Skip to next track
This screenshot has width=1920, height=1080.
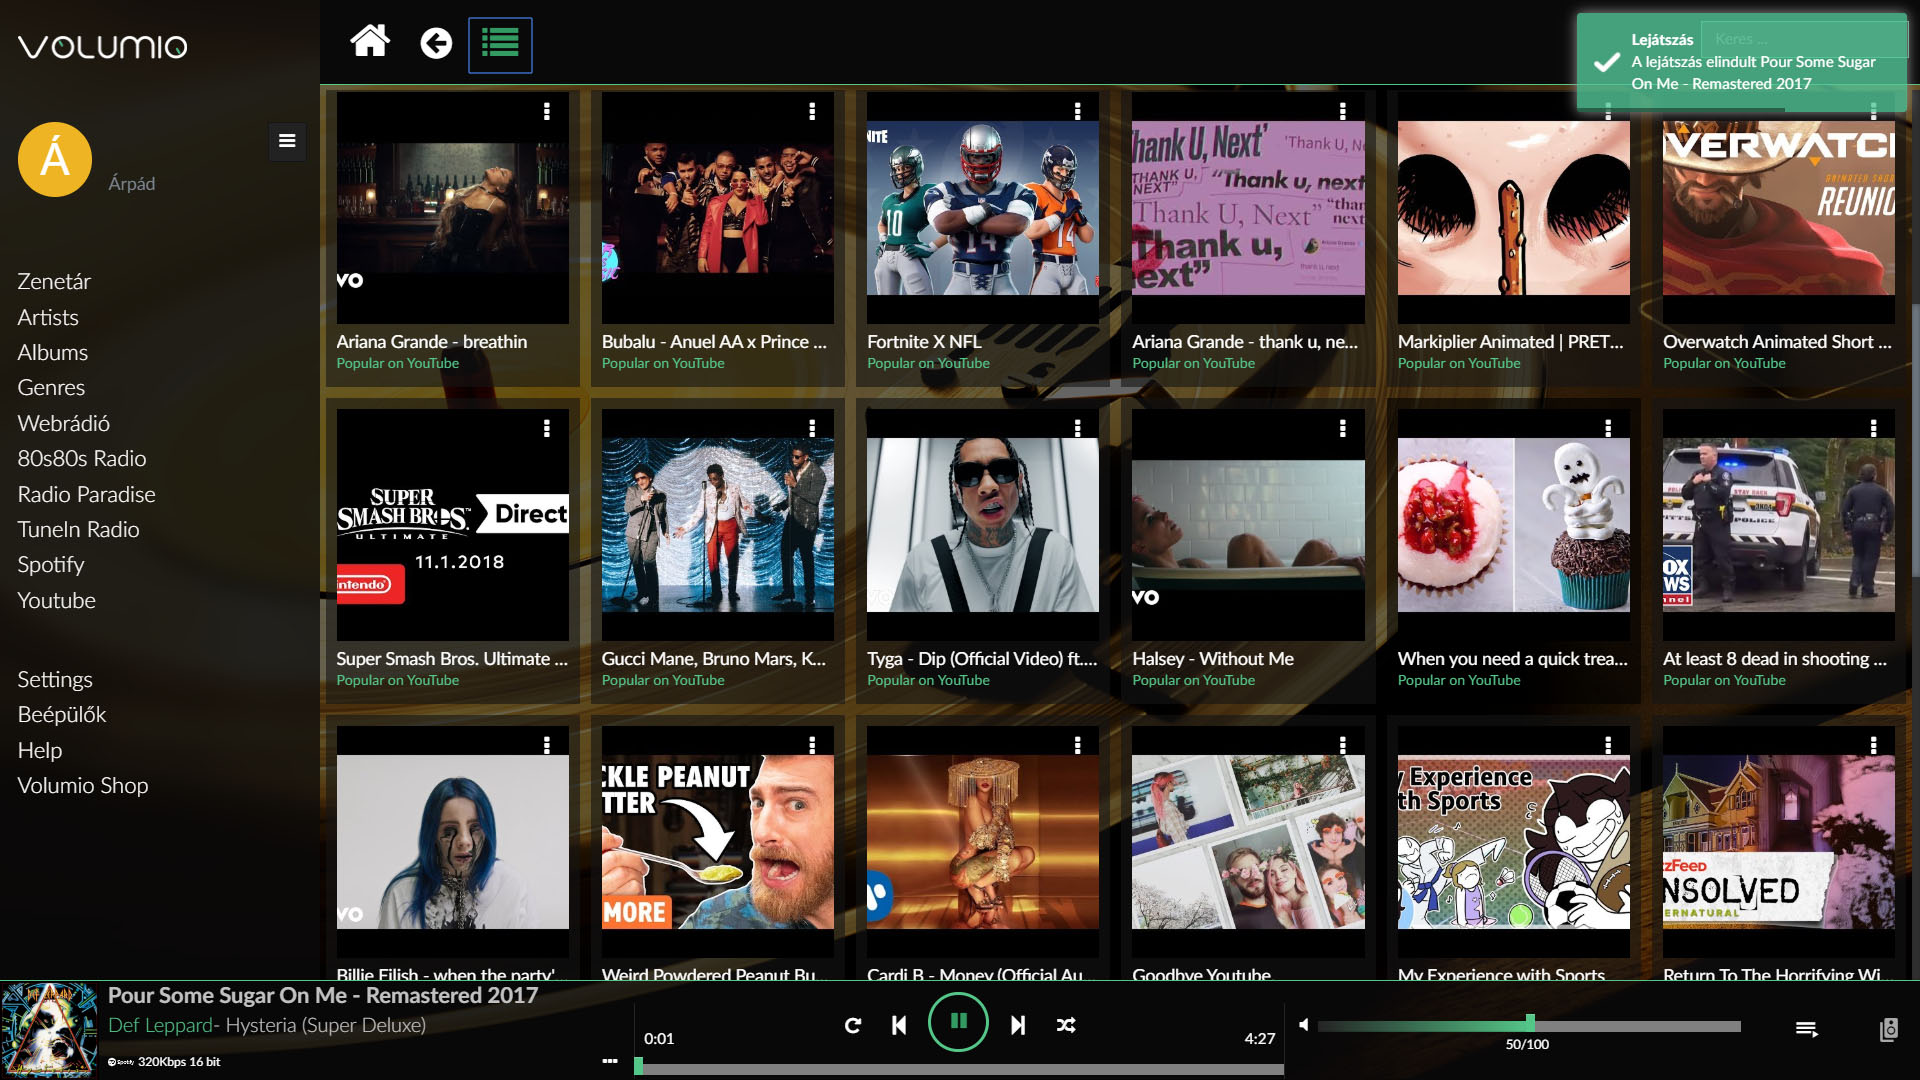point(1018,1025)
